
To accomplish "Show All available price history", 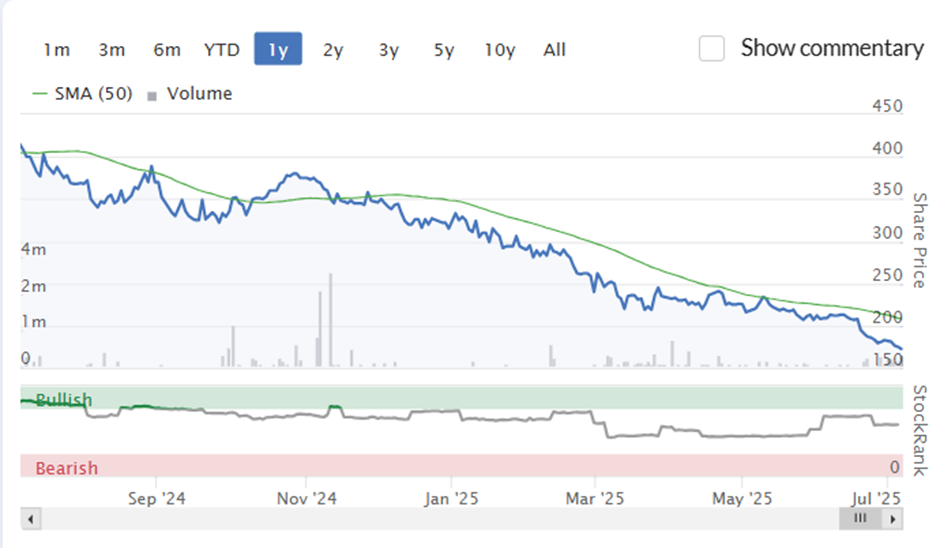I will pos(555,49).
